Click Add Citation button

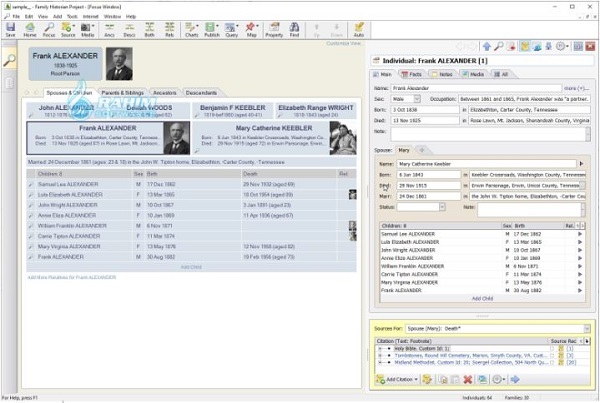click(397, 379)
